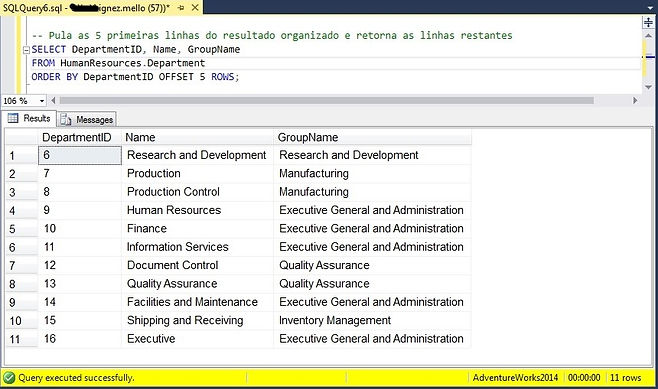Viewport: 658px width, 389px height.
Task: Open the 106 % zoom dropdown
Action: (42, 101)
